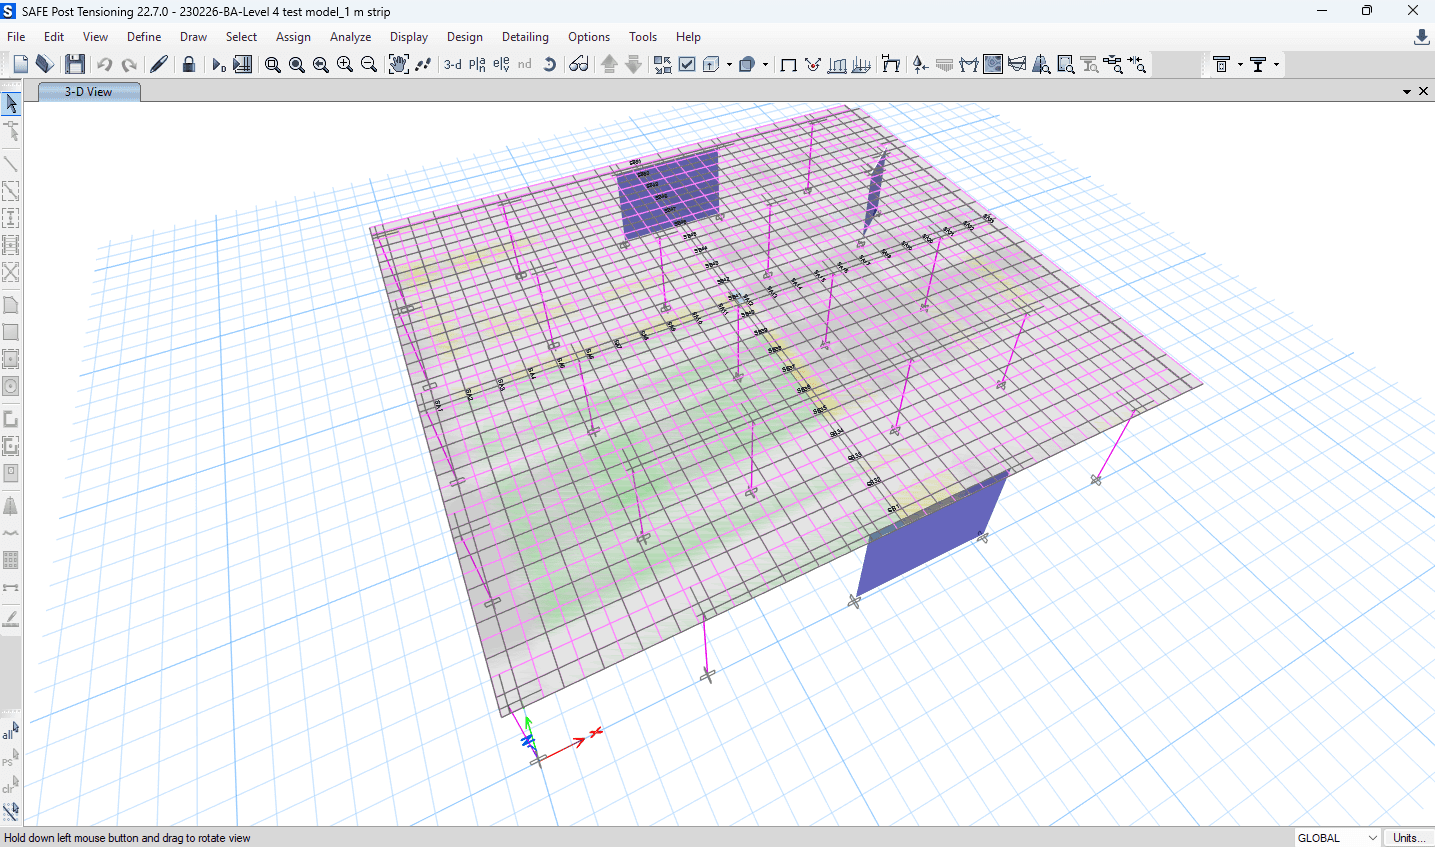This screenshot has height=847, width=1435.
Task: Select the Reshape Object tool
Action: pyautogui.click(x=11, y=130)
